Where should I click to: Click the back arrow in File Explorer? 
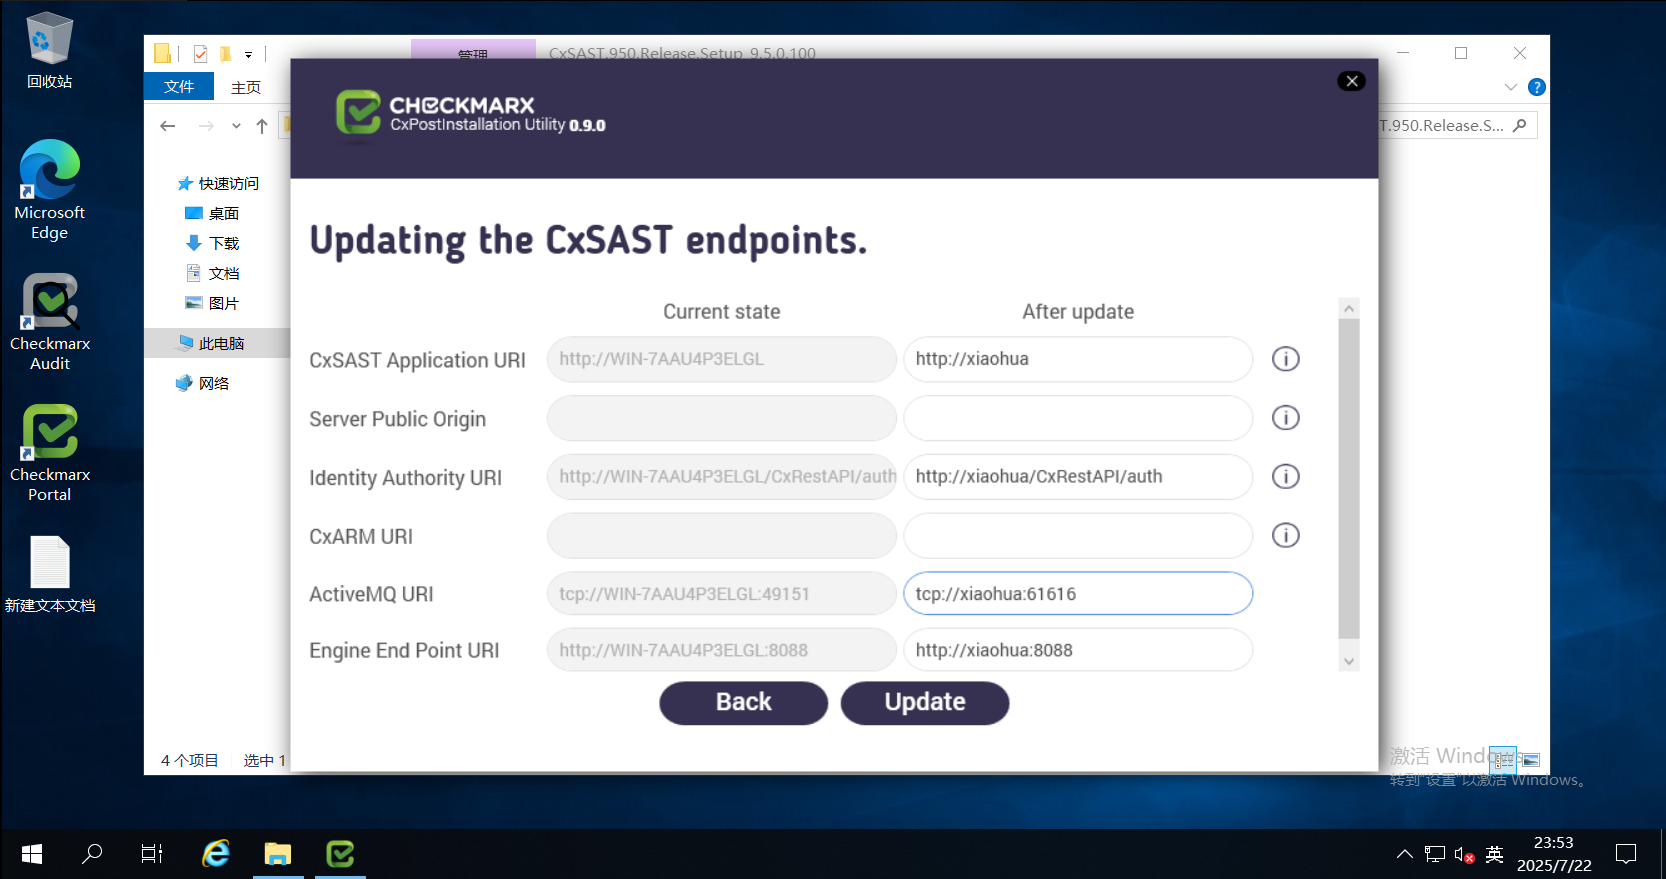pos(168,126)
